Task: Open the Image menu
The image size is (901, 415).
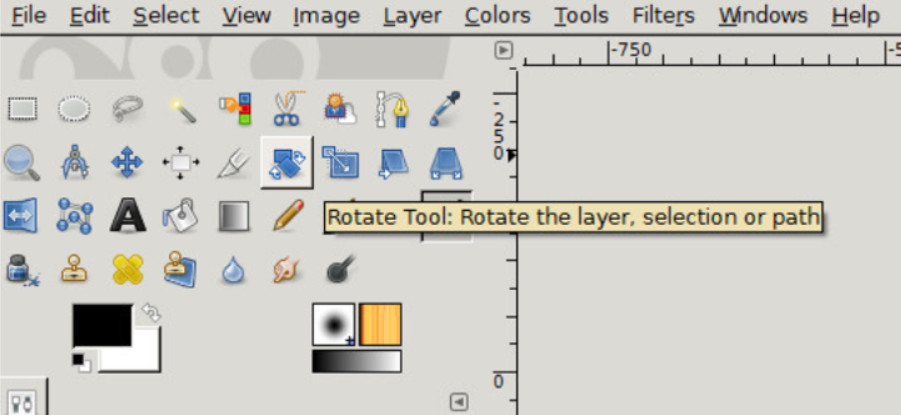Action: (x=326, y=16)
